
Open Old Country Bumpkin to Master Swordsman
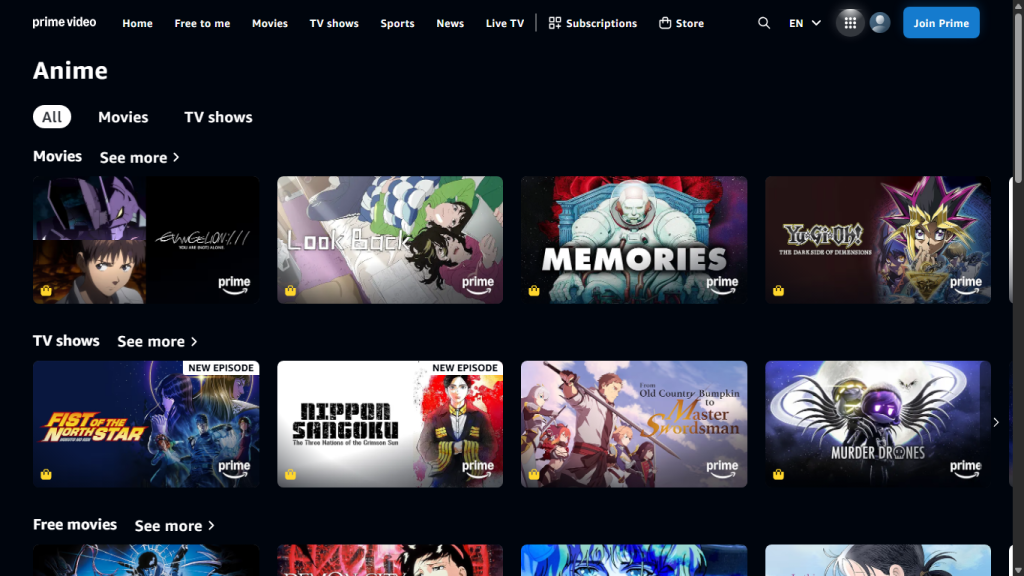(x=633, y=424)
